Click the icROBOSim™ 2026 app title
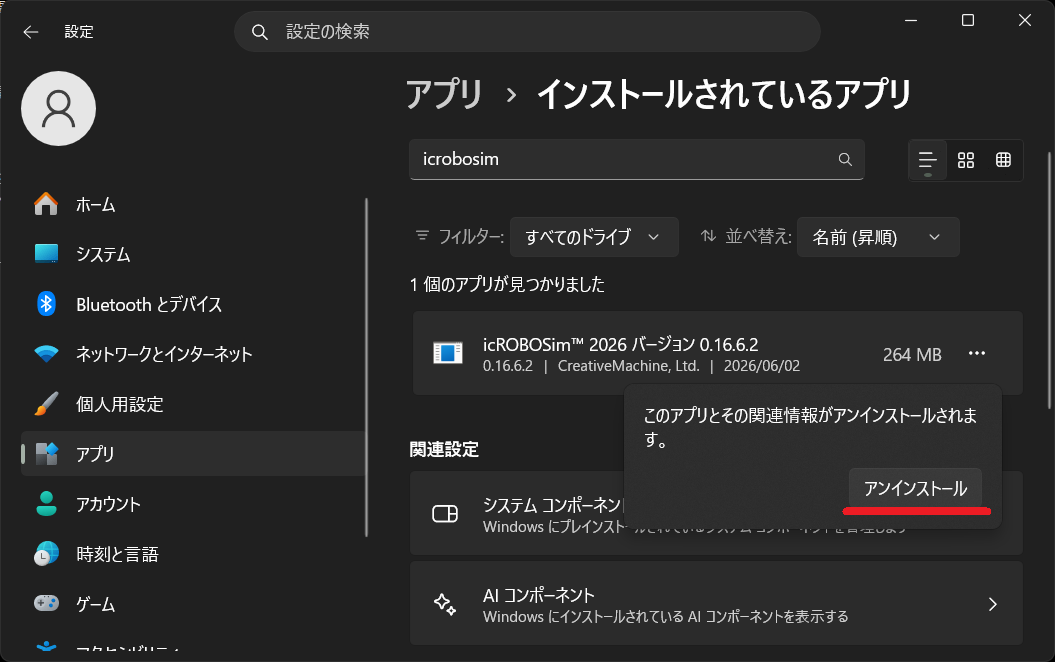The image size is (1055, 662). (x=620, y=344)
